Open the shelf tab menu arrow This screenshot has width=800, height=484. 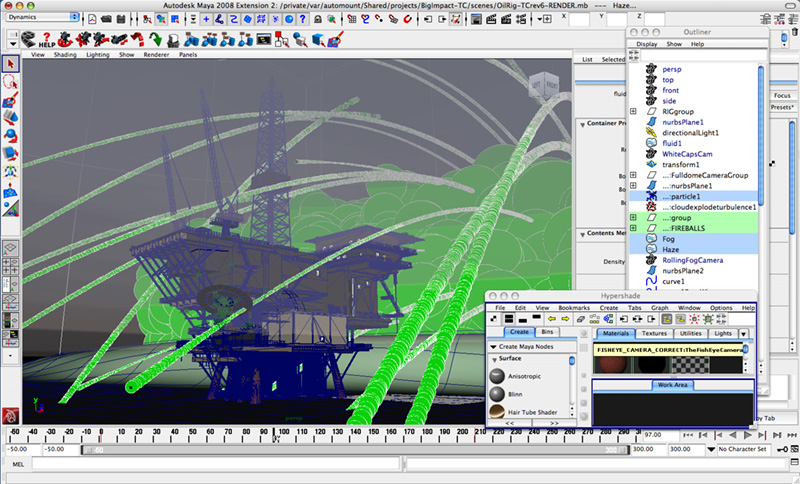[13, 44]
